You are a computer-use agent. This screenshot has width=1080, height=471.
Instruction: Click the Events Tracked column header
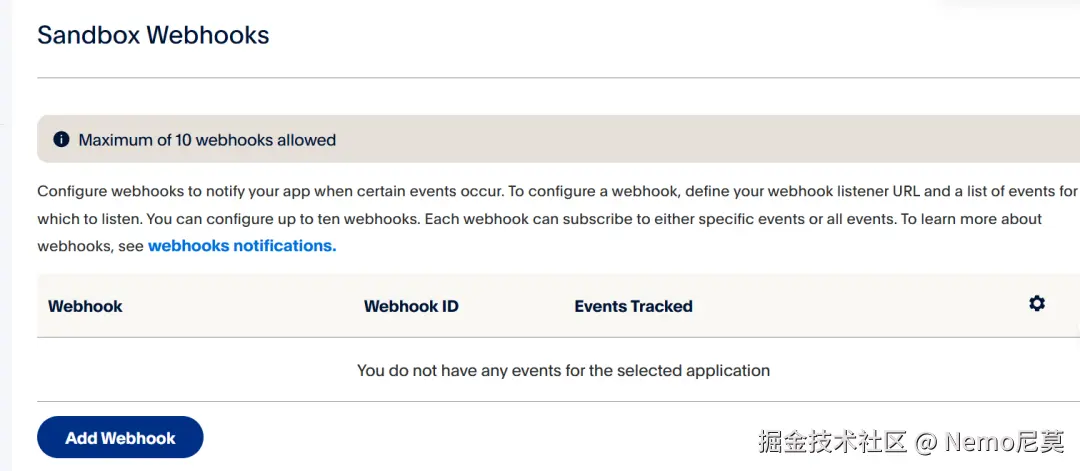pyautogui.click(x=633, y=306)
